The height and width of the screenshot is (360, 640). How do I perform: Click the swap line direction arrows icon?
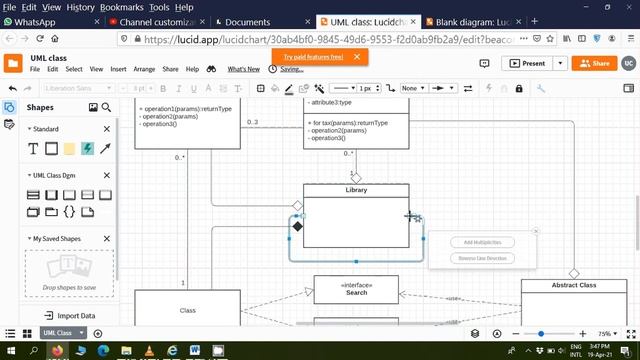[468, 88]
